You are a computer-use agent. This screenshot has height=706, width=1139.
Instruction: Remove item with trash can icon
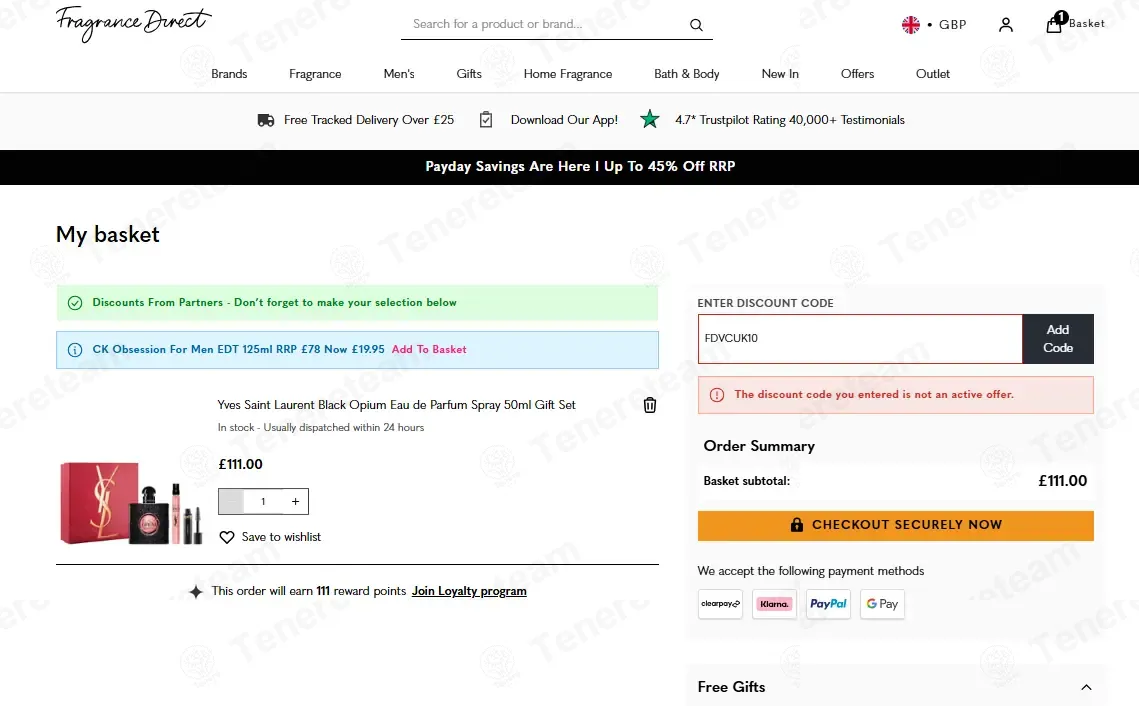click(x=649, y=405)
